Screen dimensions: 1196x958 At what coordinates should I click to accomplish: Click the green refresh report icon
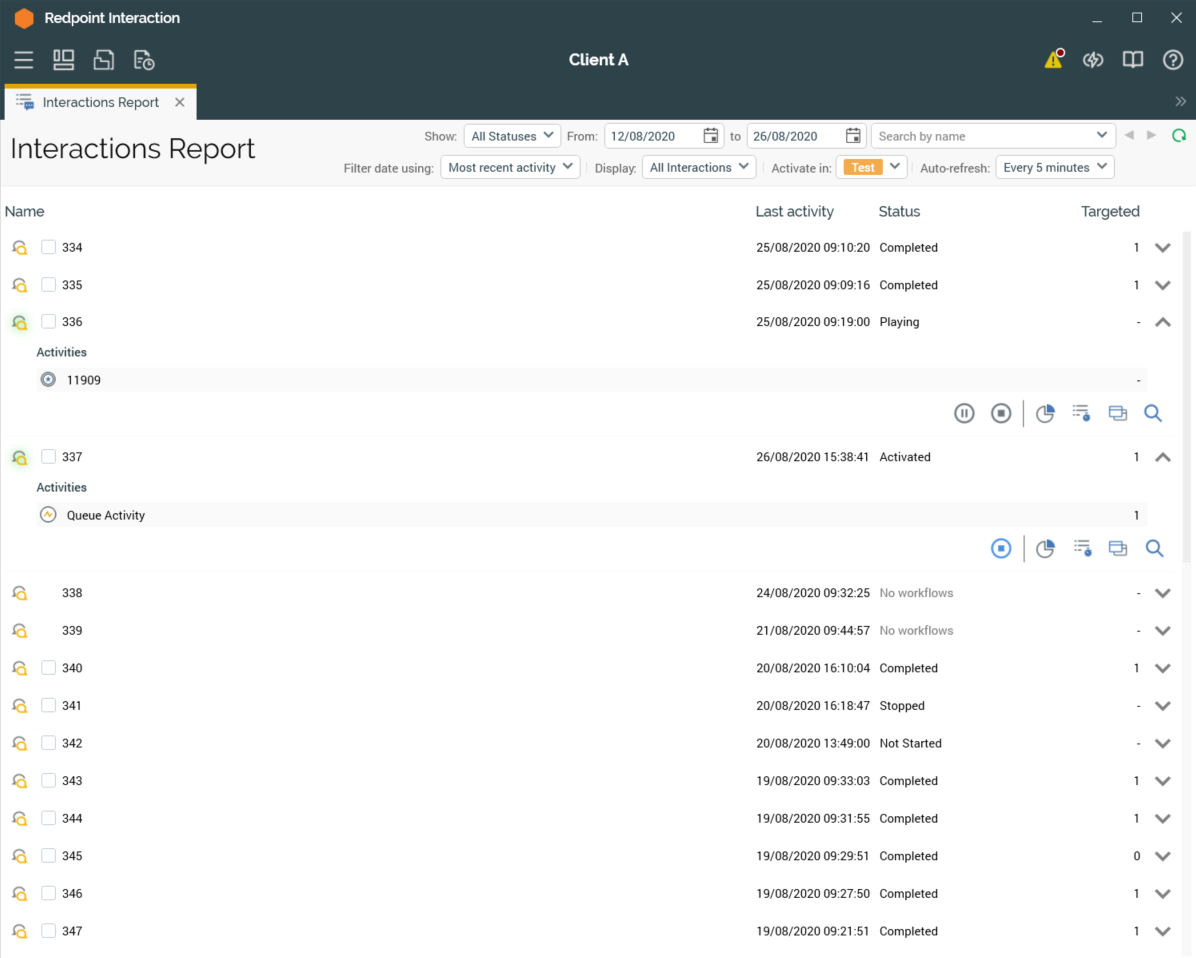pyautogui.click(x=1179, y=136)
